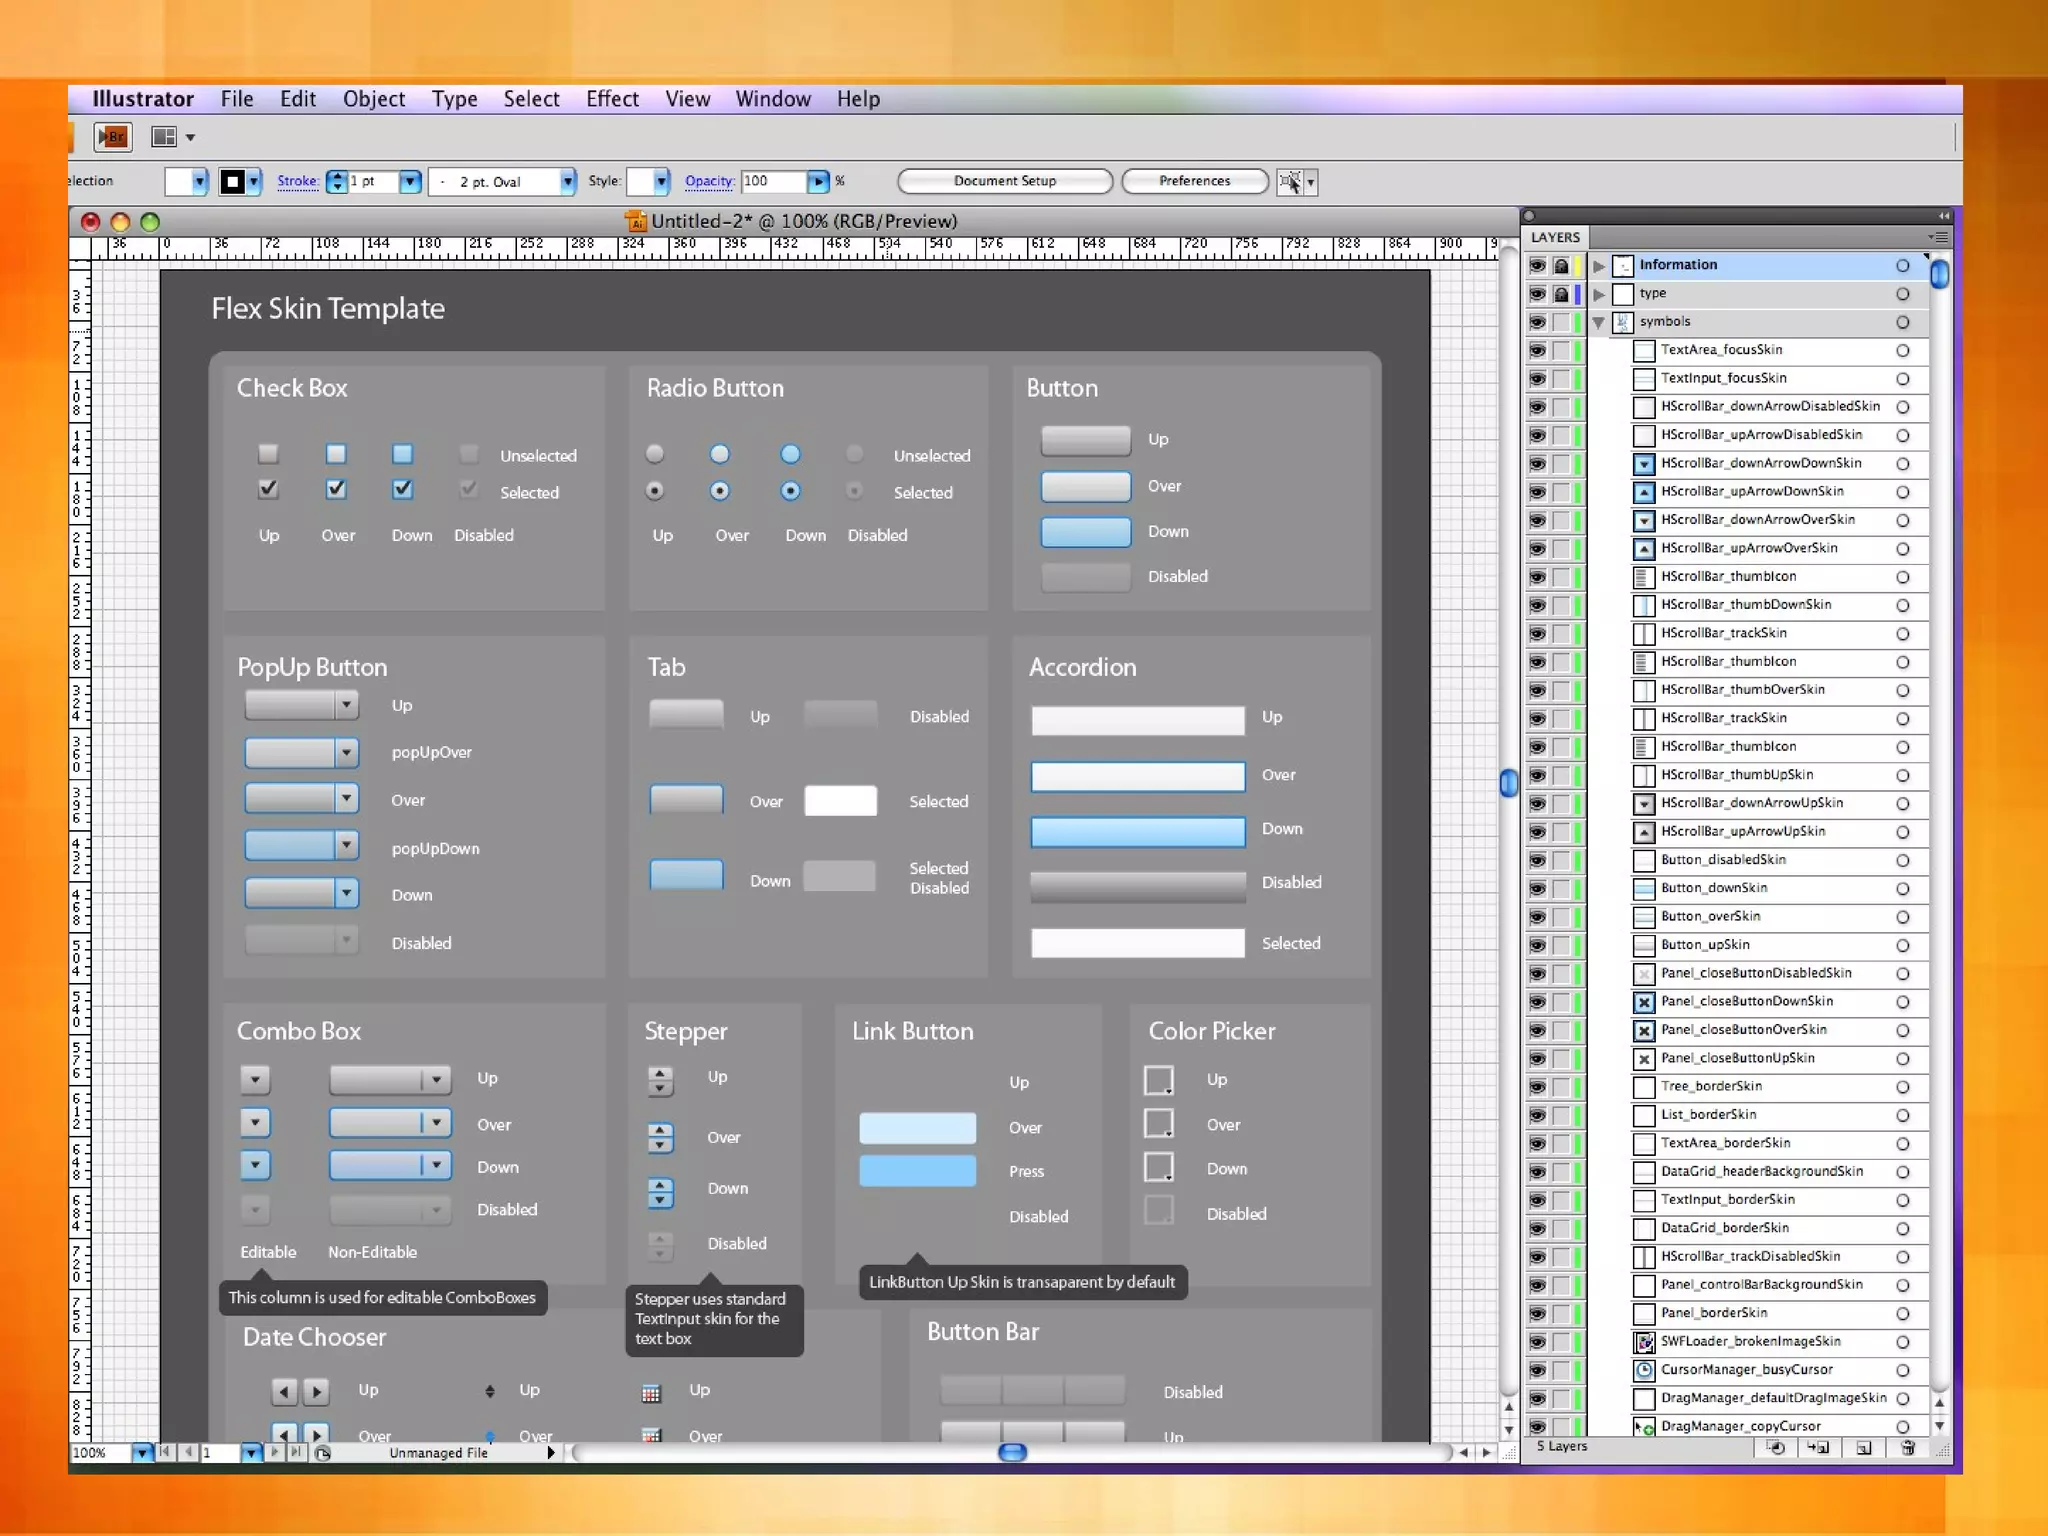
Task: Click the Stroke link label
Action: (x=297, y=182)
